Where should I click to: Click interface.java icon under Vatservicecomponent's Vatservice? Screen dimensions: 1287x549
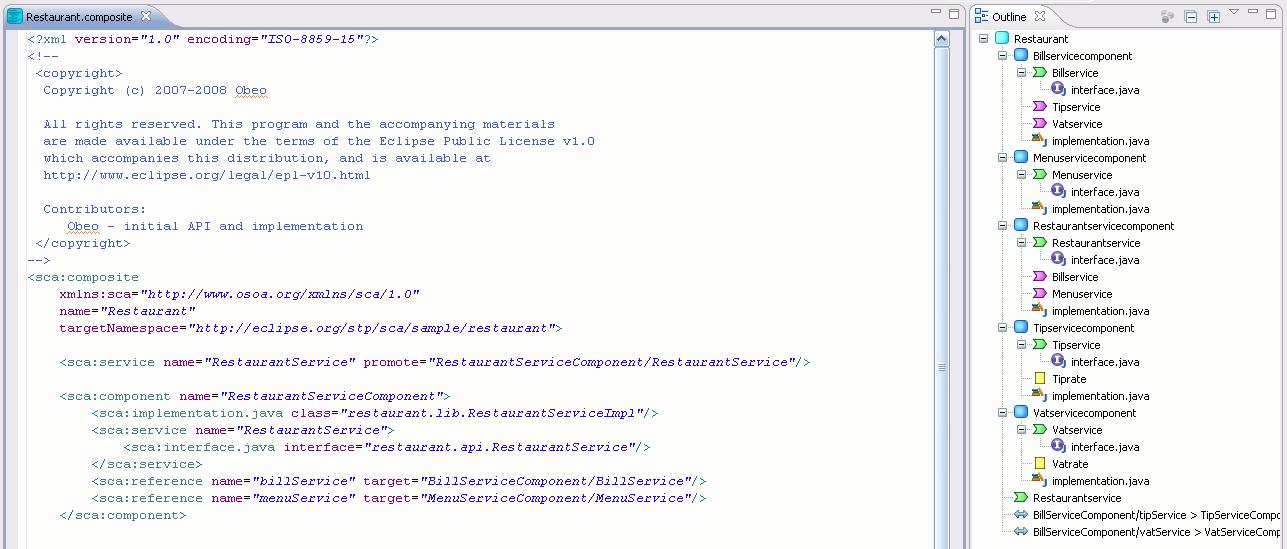[x=1058, y=447]
